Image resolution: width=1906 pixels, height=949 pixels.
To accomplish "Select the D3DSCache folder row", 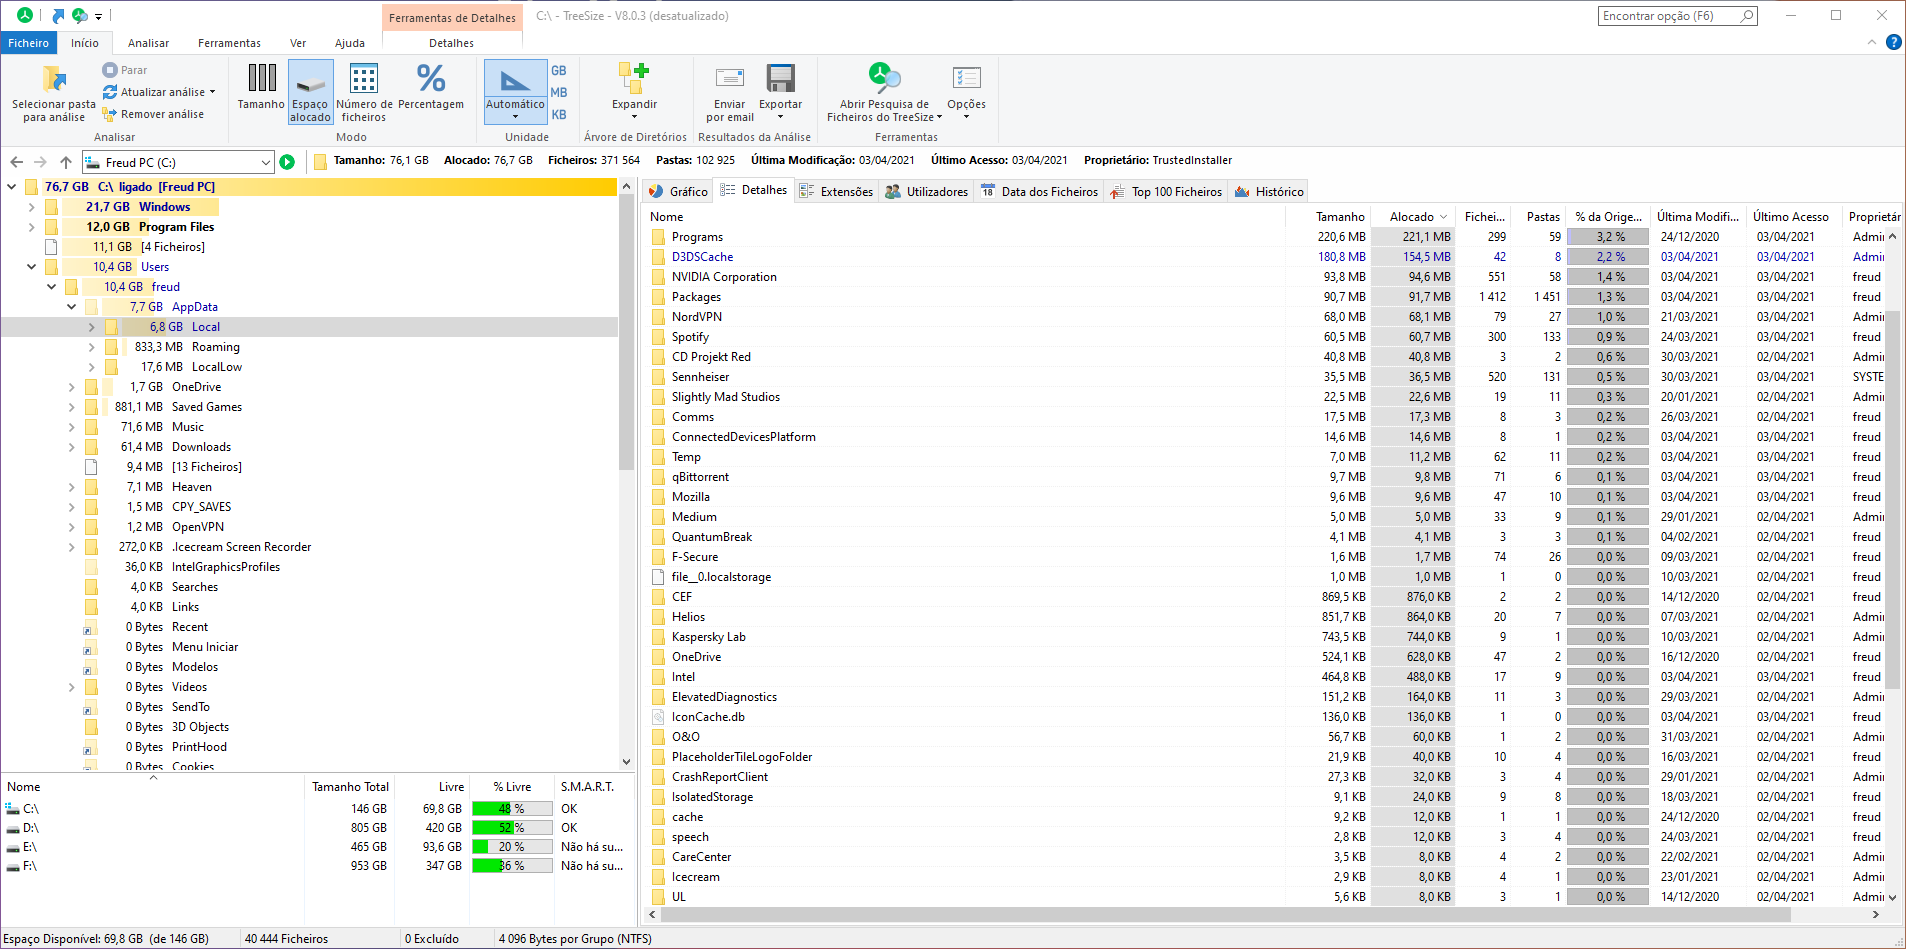I will pyautogui.click(x=1266, y=257).
